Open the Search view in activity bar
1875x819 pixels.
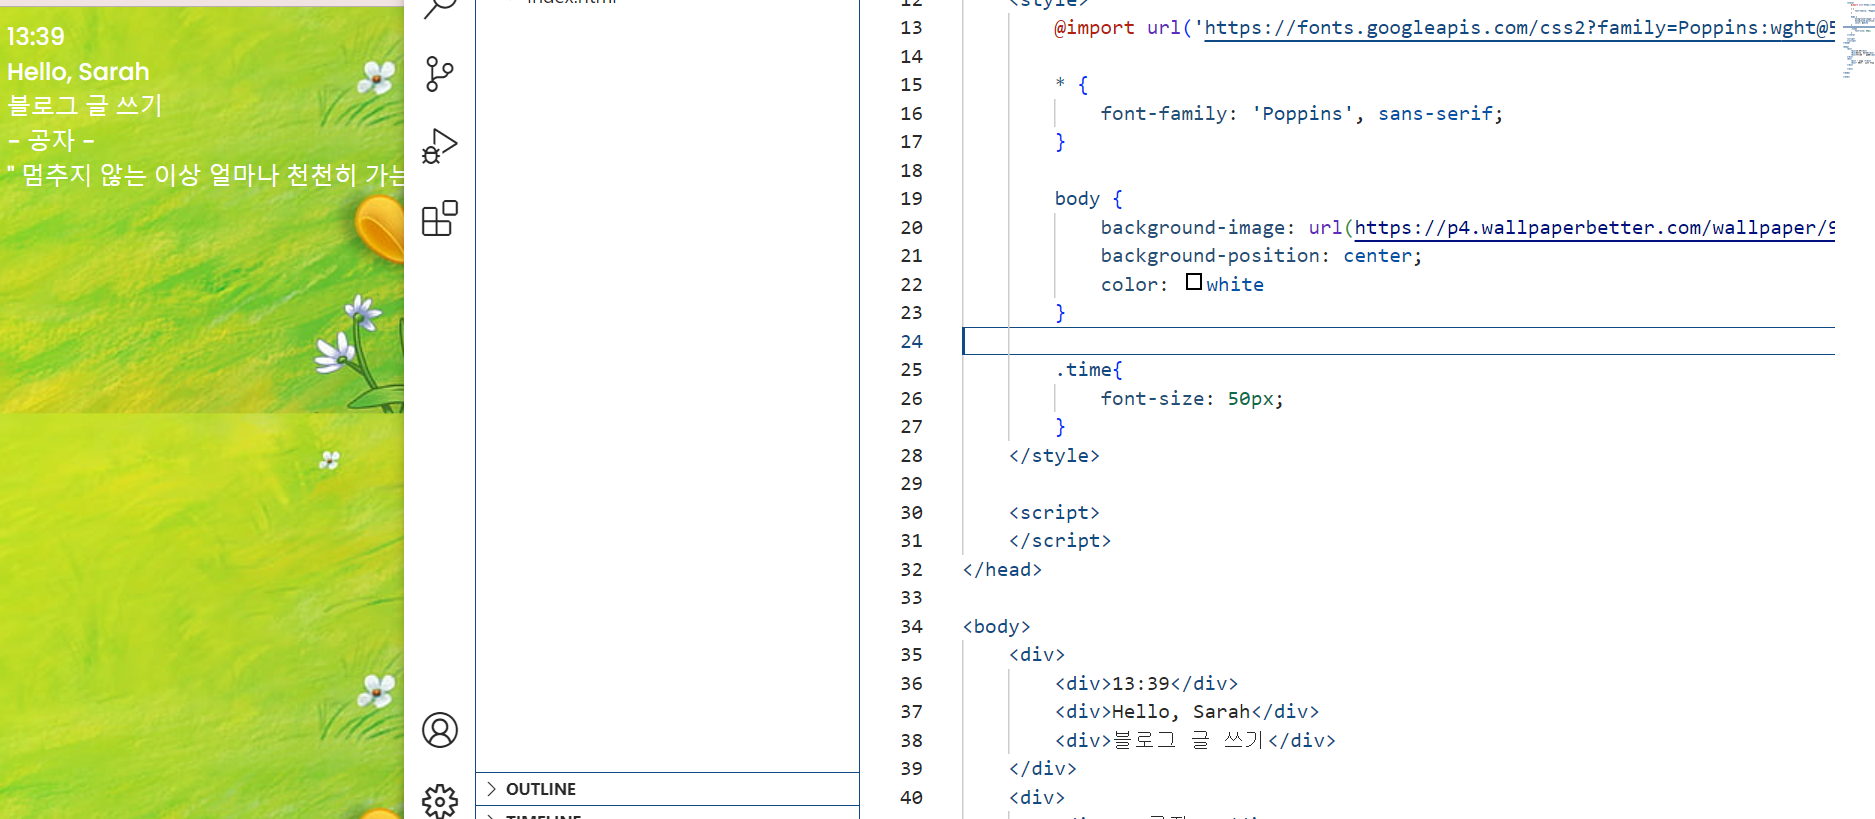click(x=439, y=8)
